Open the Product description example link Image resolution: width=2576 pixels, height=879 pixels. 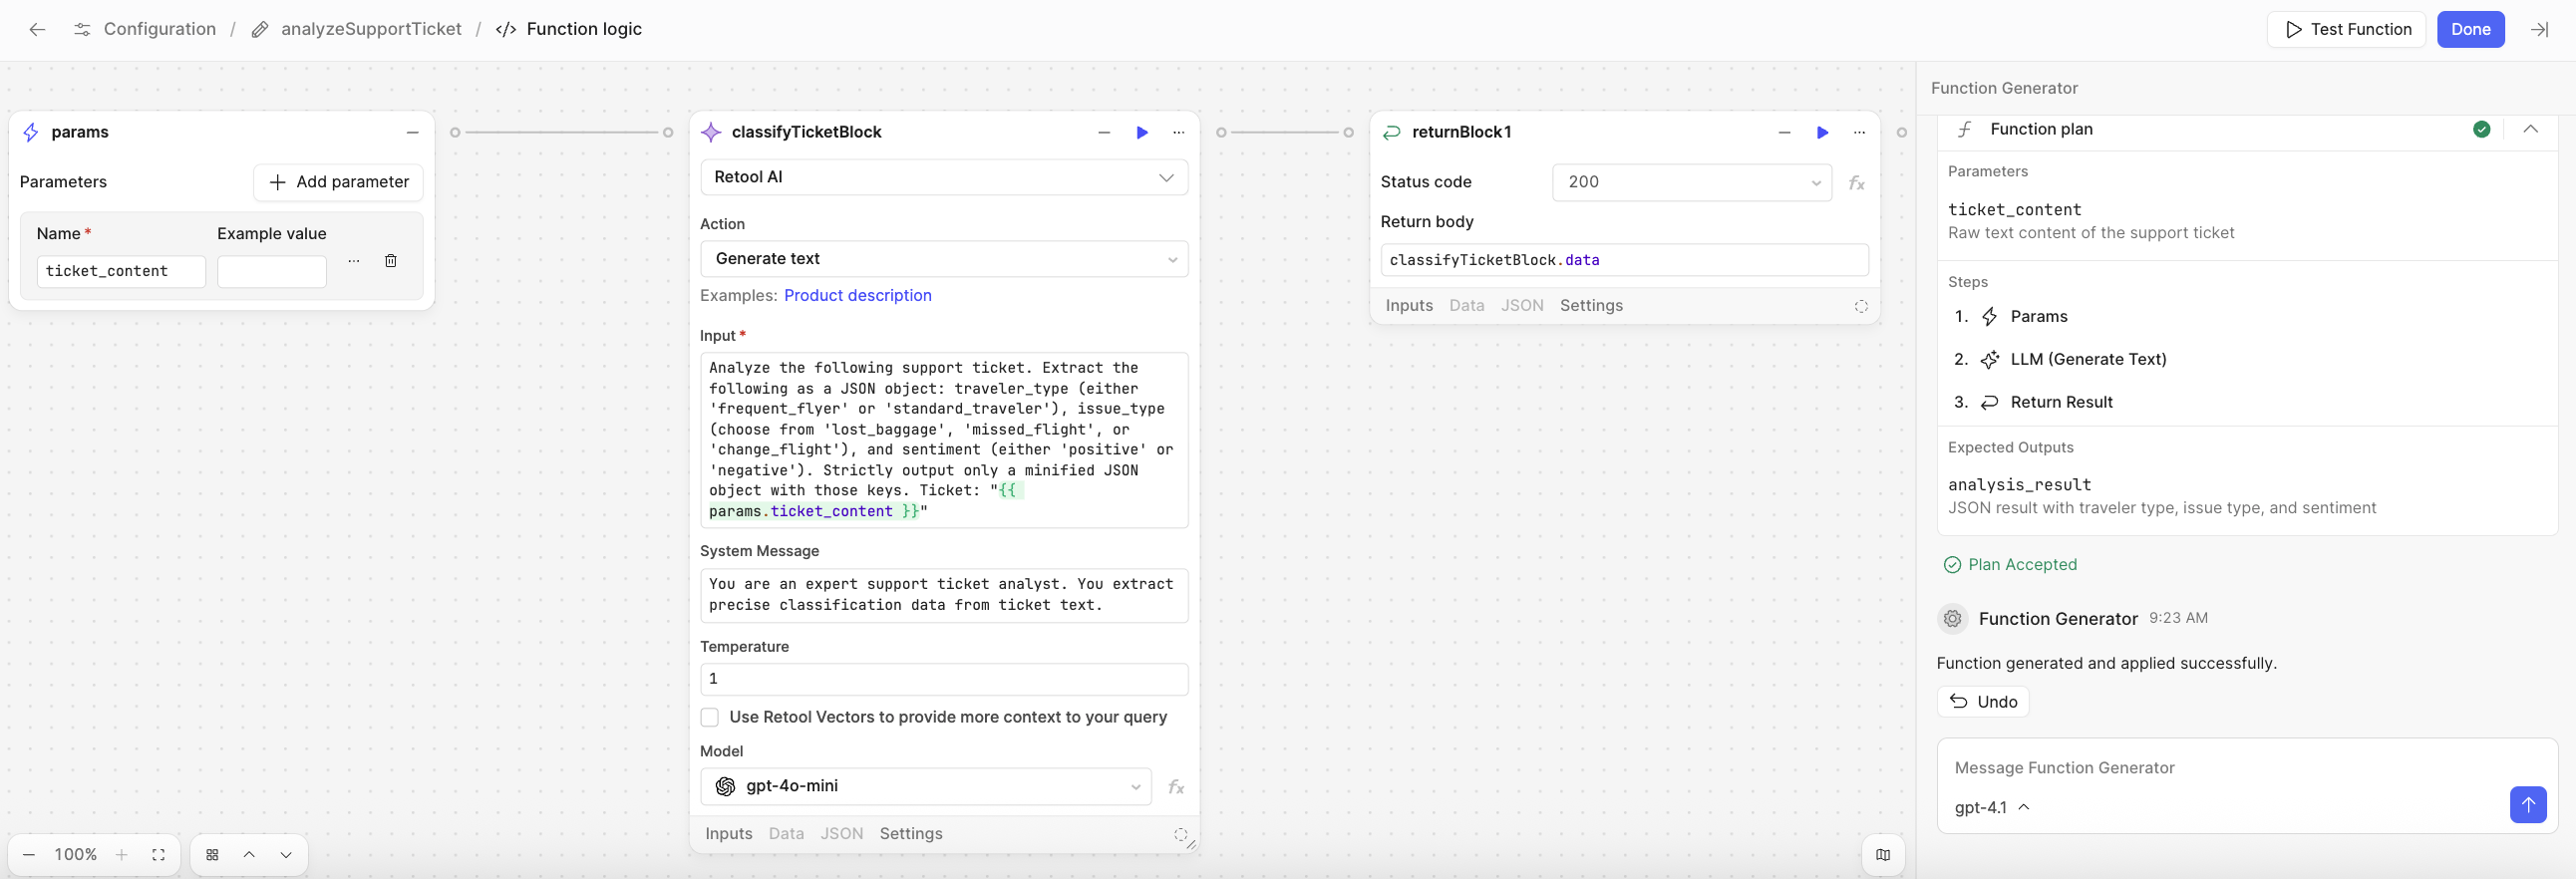coord(857,295)
